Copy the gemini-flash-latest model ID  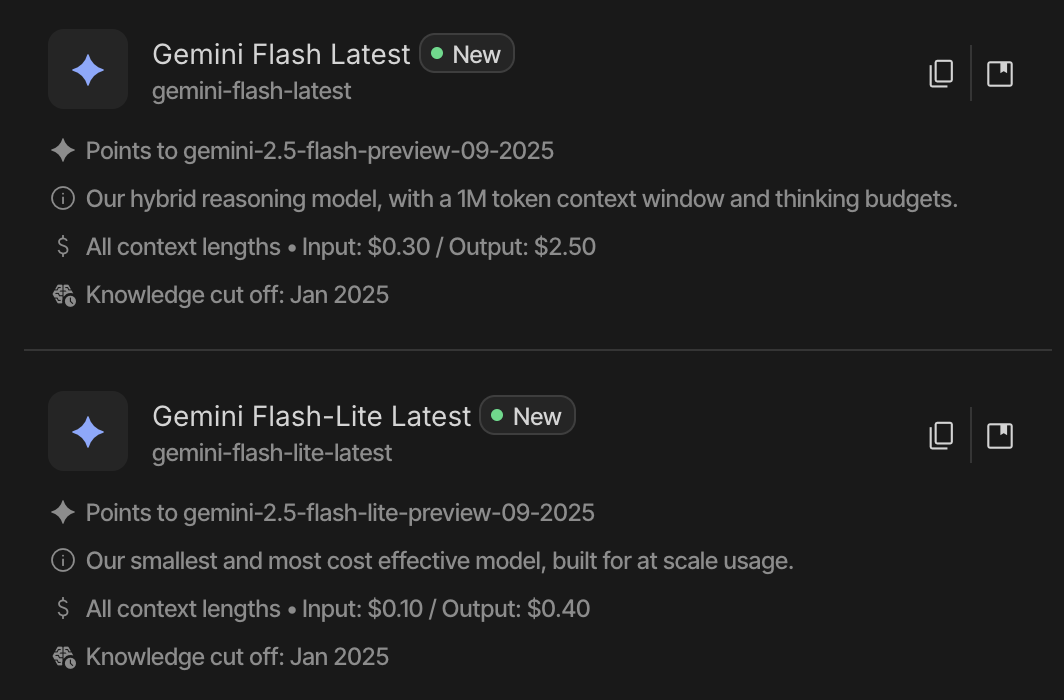pyautogui.click(x=941, y=74)
